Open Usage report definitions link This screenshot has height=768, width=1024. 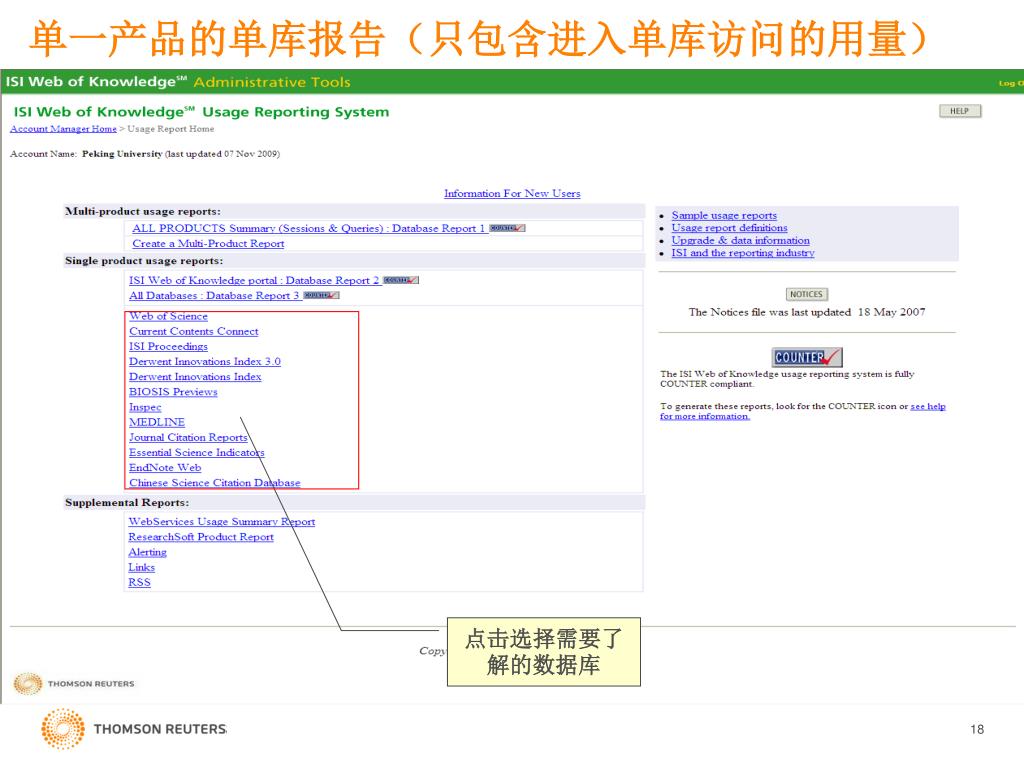pyautogui.click(x=729, y=227)
